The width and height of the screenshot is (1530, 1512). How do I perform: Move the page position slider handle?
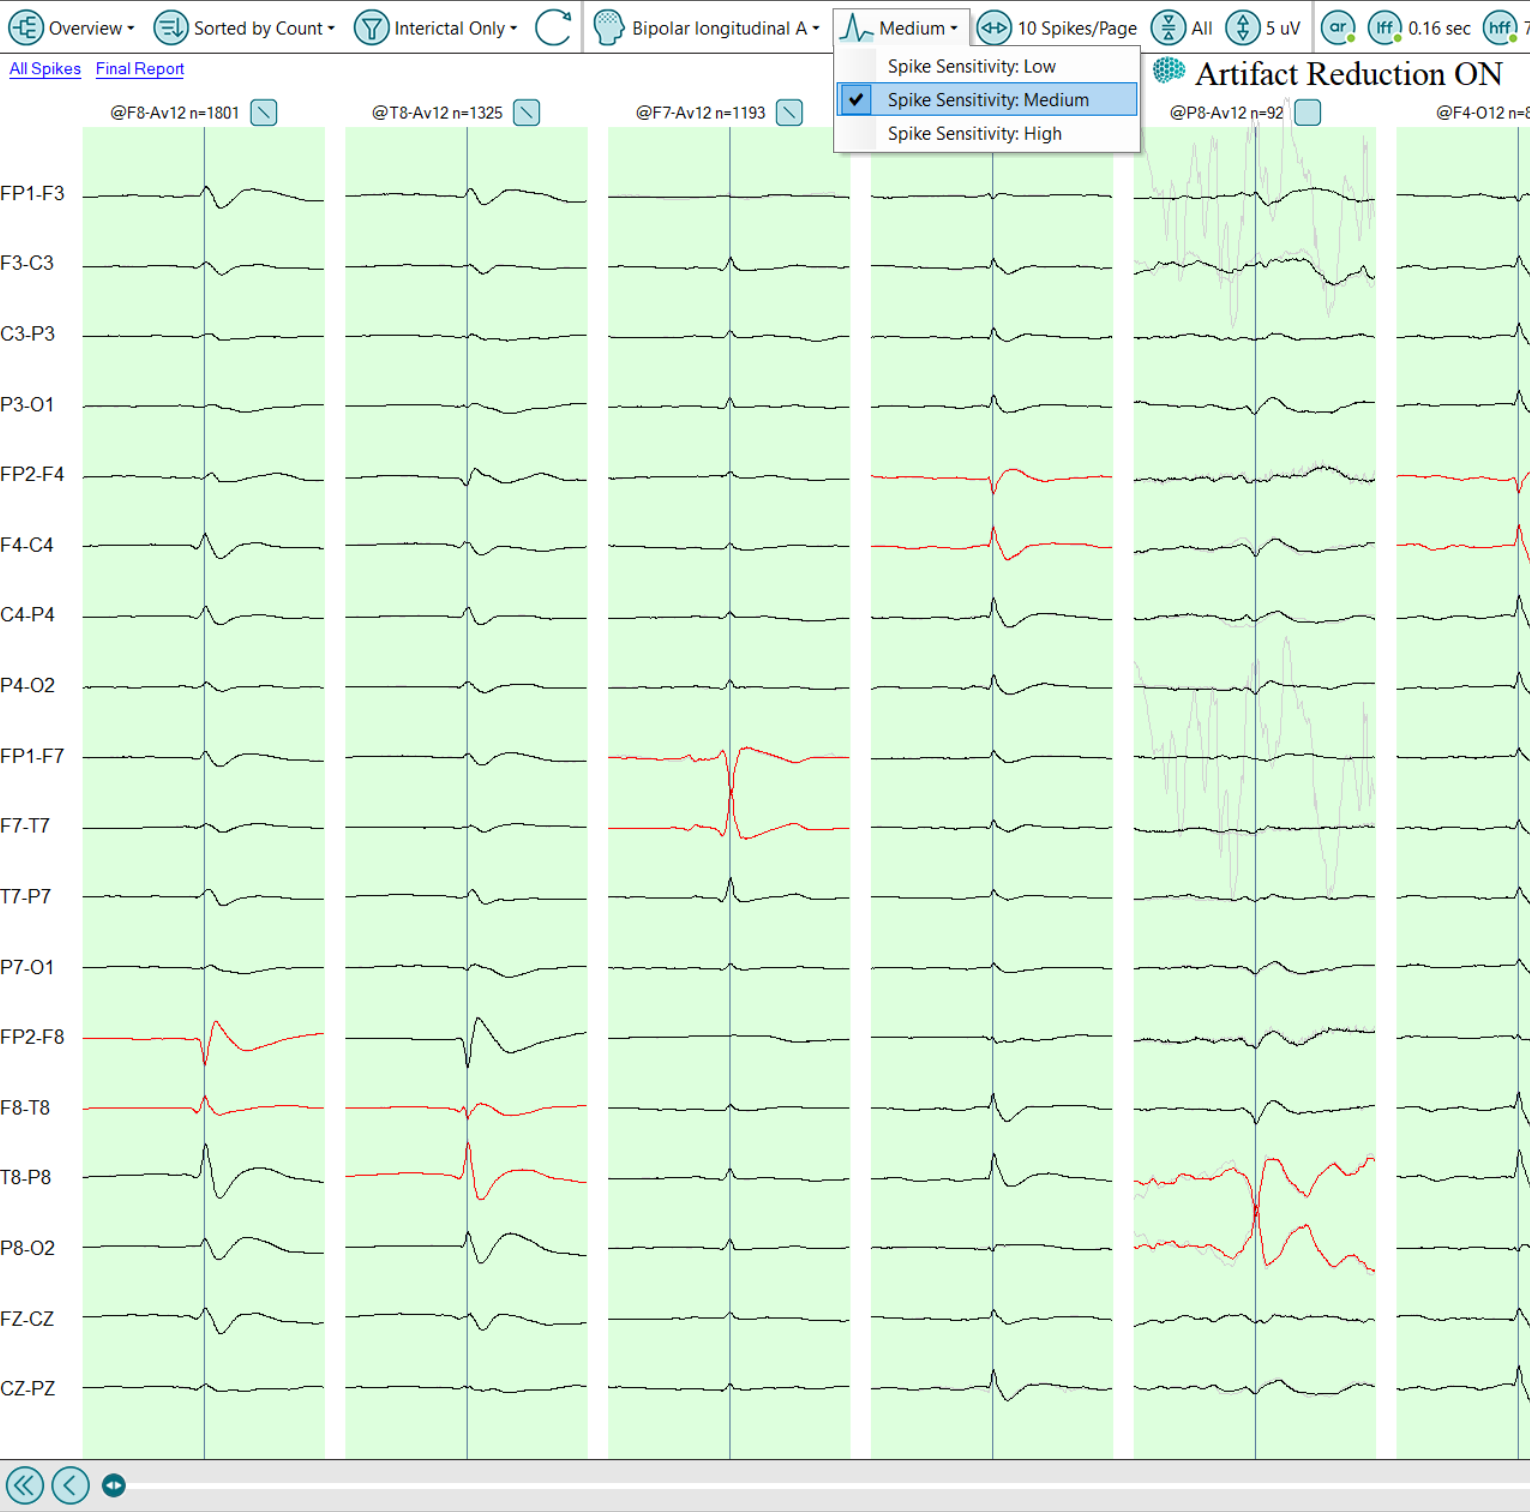(x=114, y=1485)
